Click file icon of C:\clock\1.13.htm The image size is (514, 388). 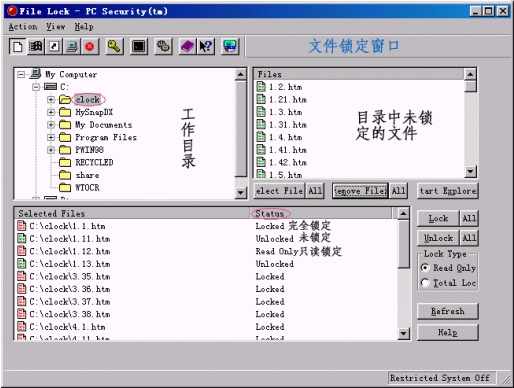[22, 264]
